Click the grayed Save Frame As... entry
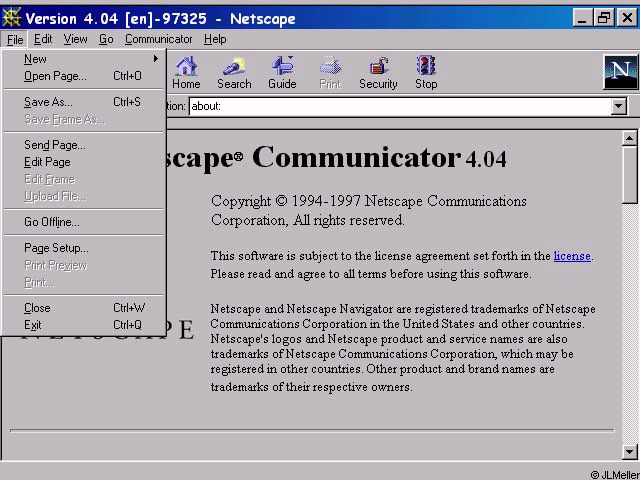640x480 pixels. [x=84, y=119]
